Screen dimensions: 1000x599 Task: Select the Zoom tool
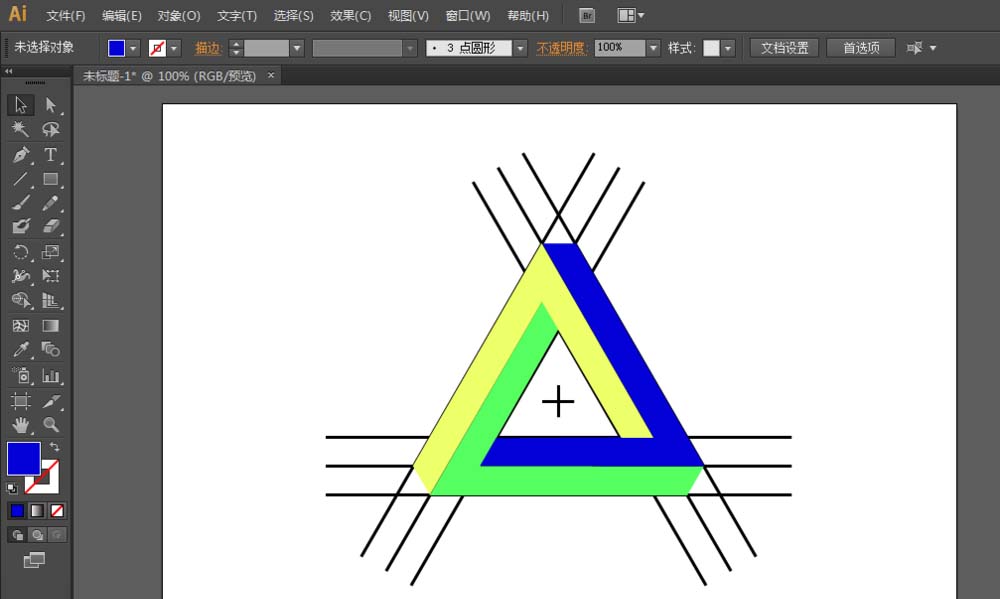49,424
